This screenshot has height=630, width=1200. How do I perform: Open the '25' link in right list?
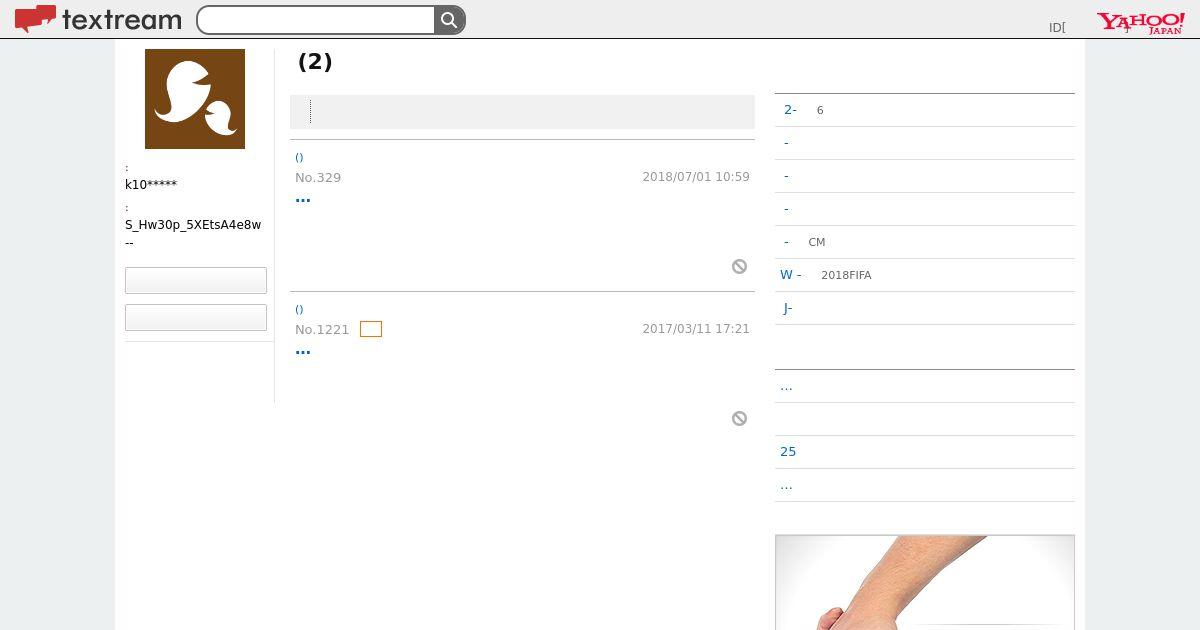pyautogui.click(x=788, y=452)
